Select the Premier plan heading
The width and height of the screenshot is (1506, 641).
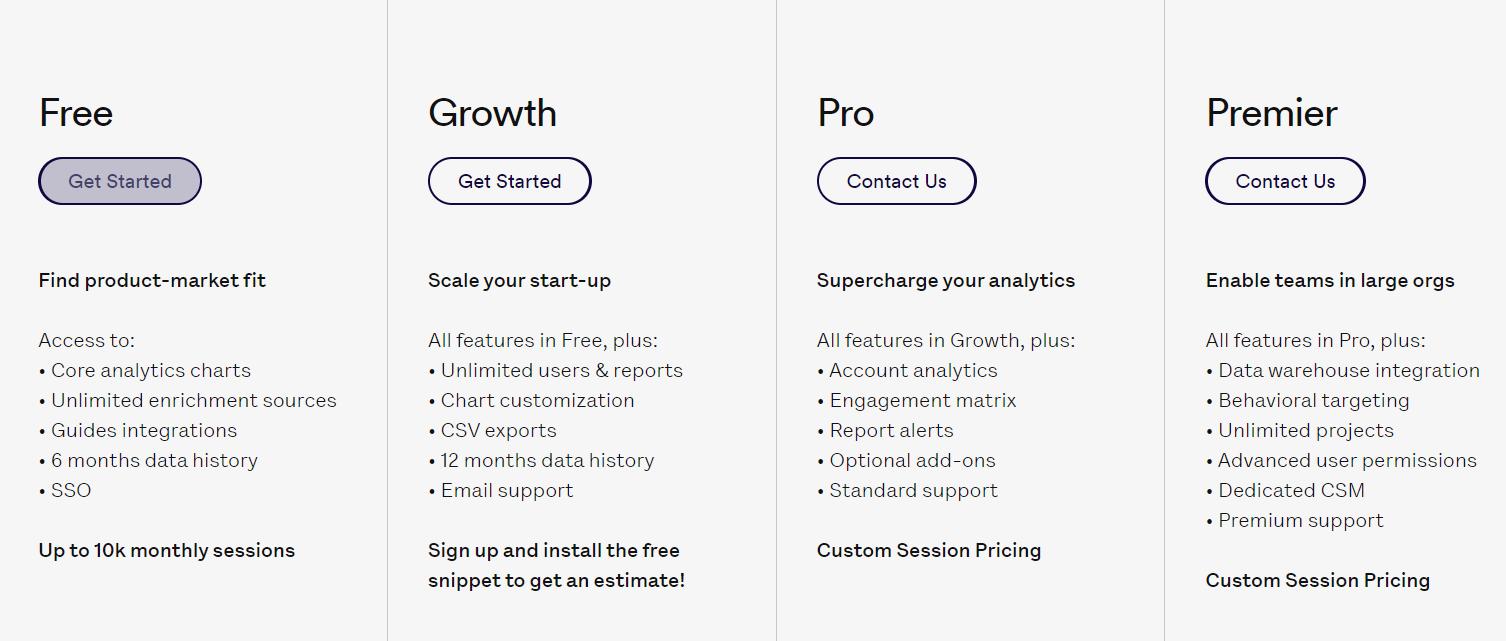(x=1272, y=113)
